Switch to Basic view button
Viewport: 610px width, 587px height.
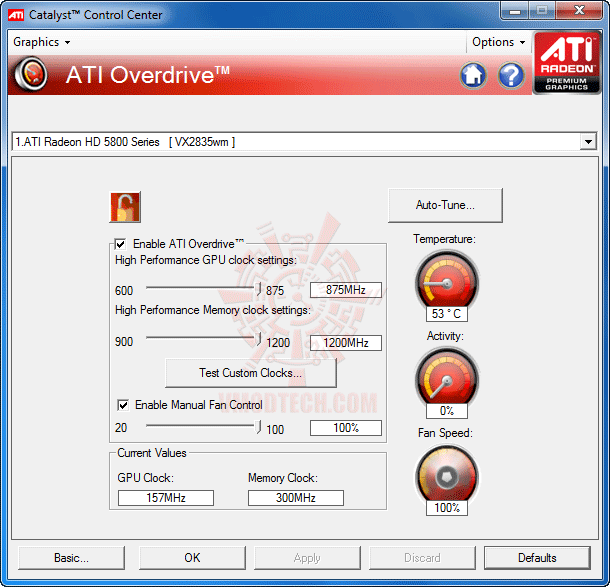click(72, 558)
